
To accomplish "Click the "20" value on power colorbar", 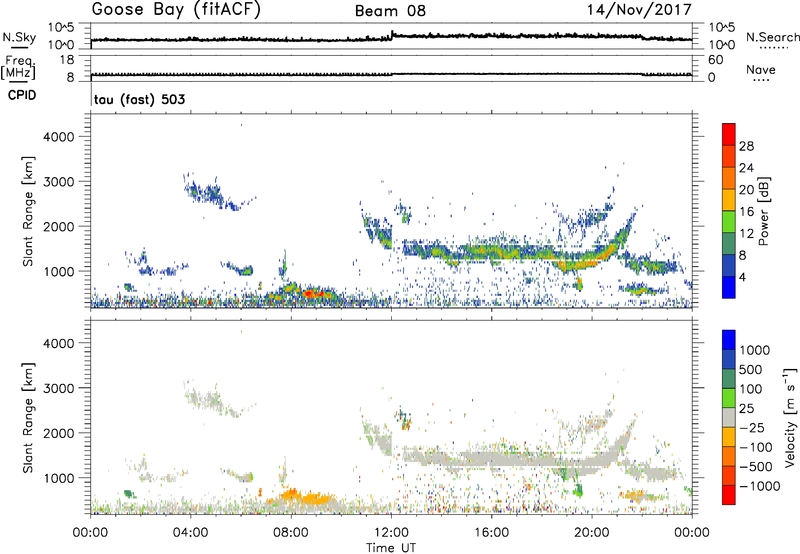I will 746,190.
